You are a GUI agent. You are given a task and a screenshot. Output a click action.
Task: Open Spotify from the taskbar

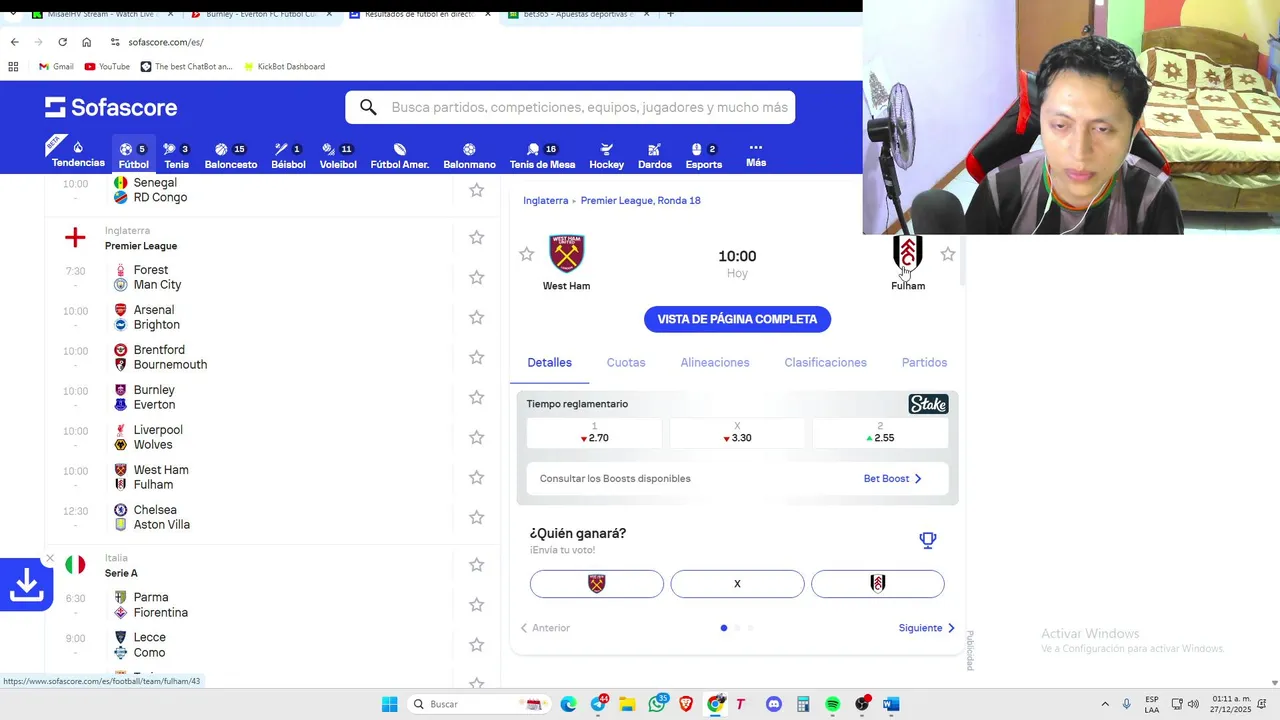click(x=833, y=704)
